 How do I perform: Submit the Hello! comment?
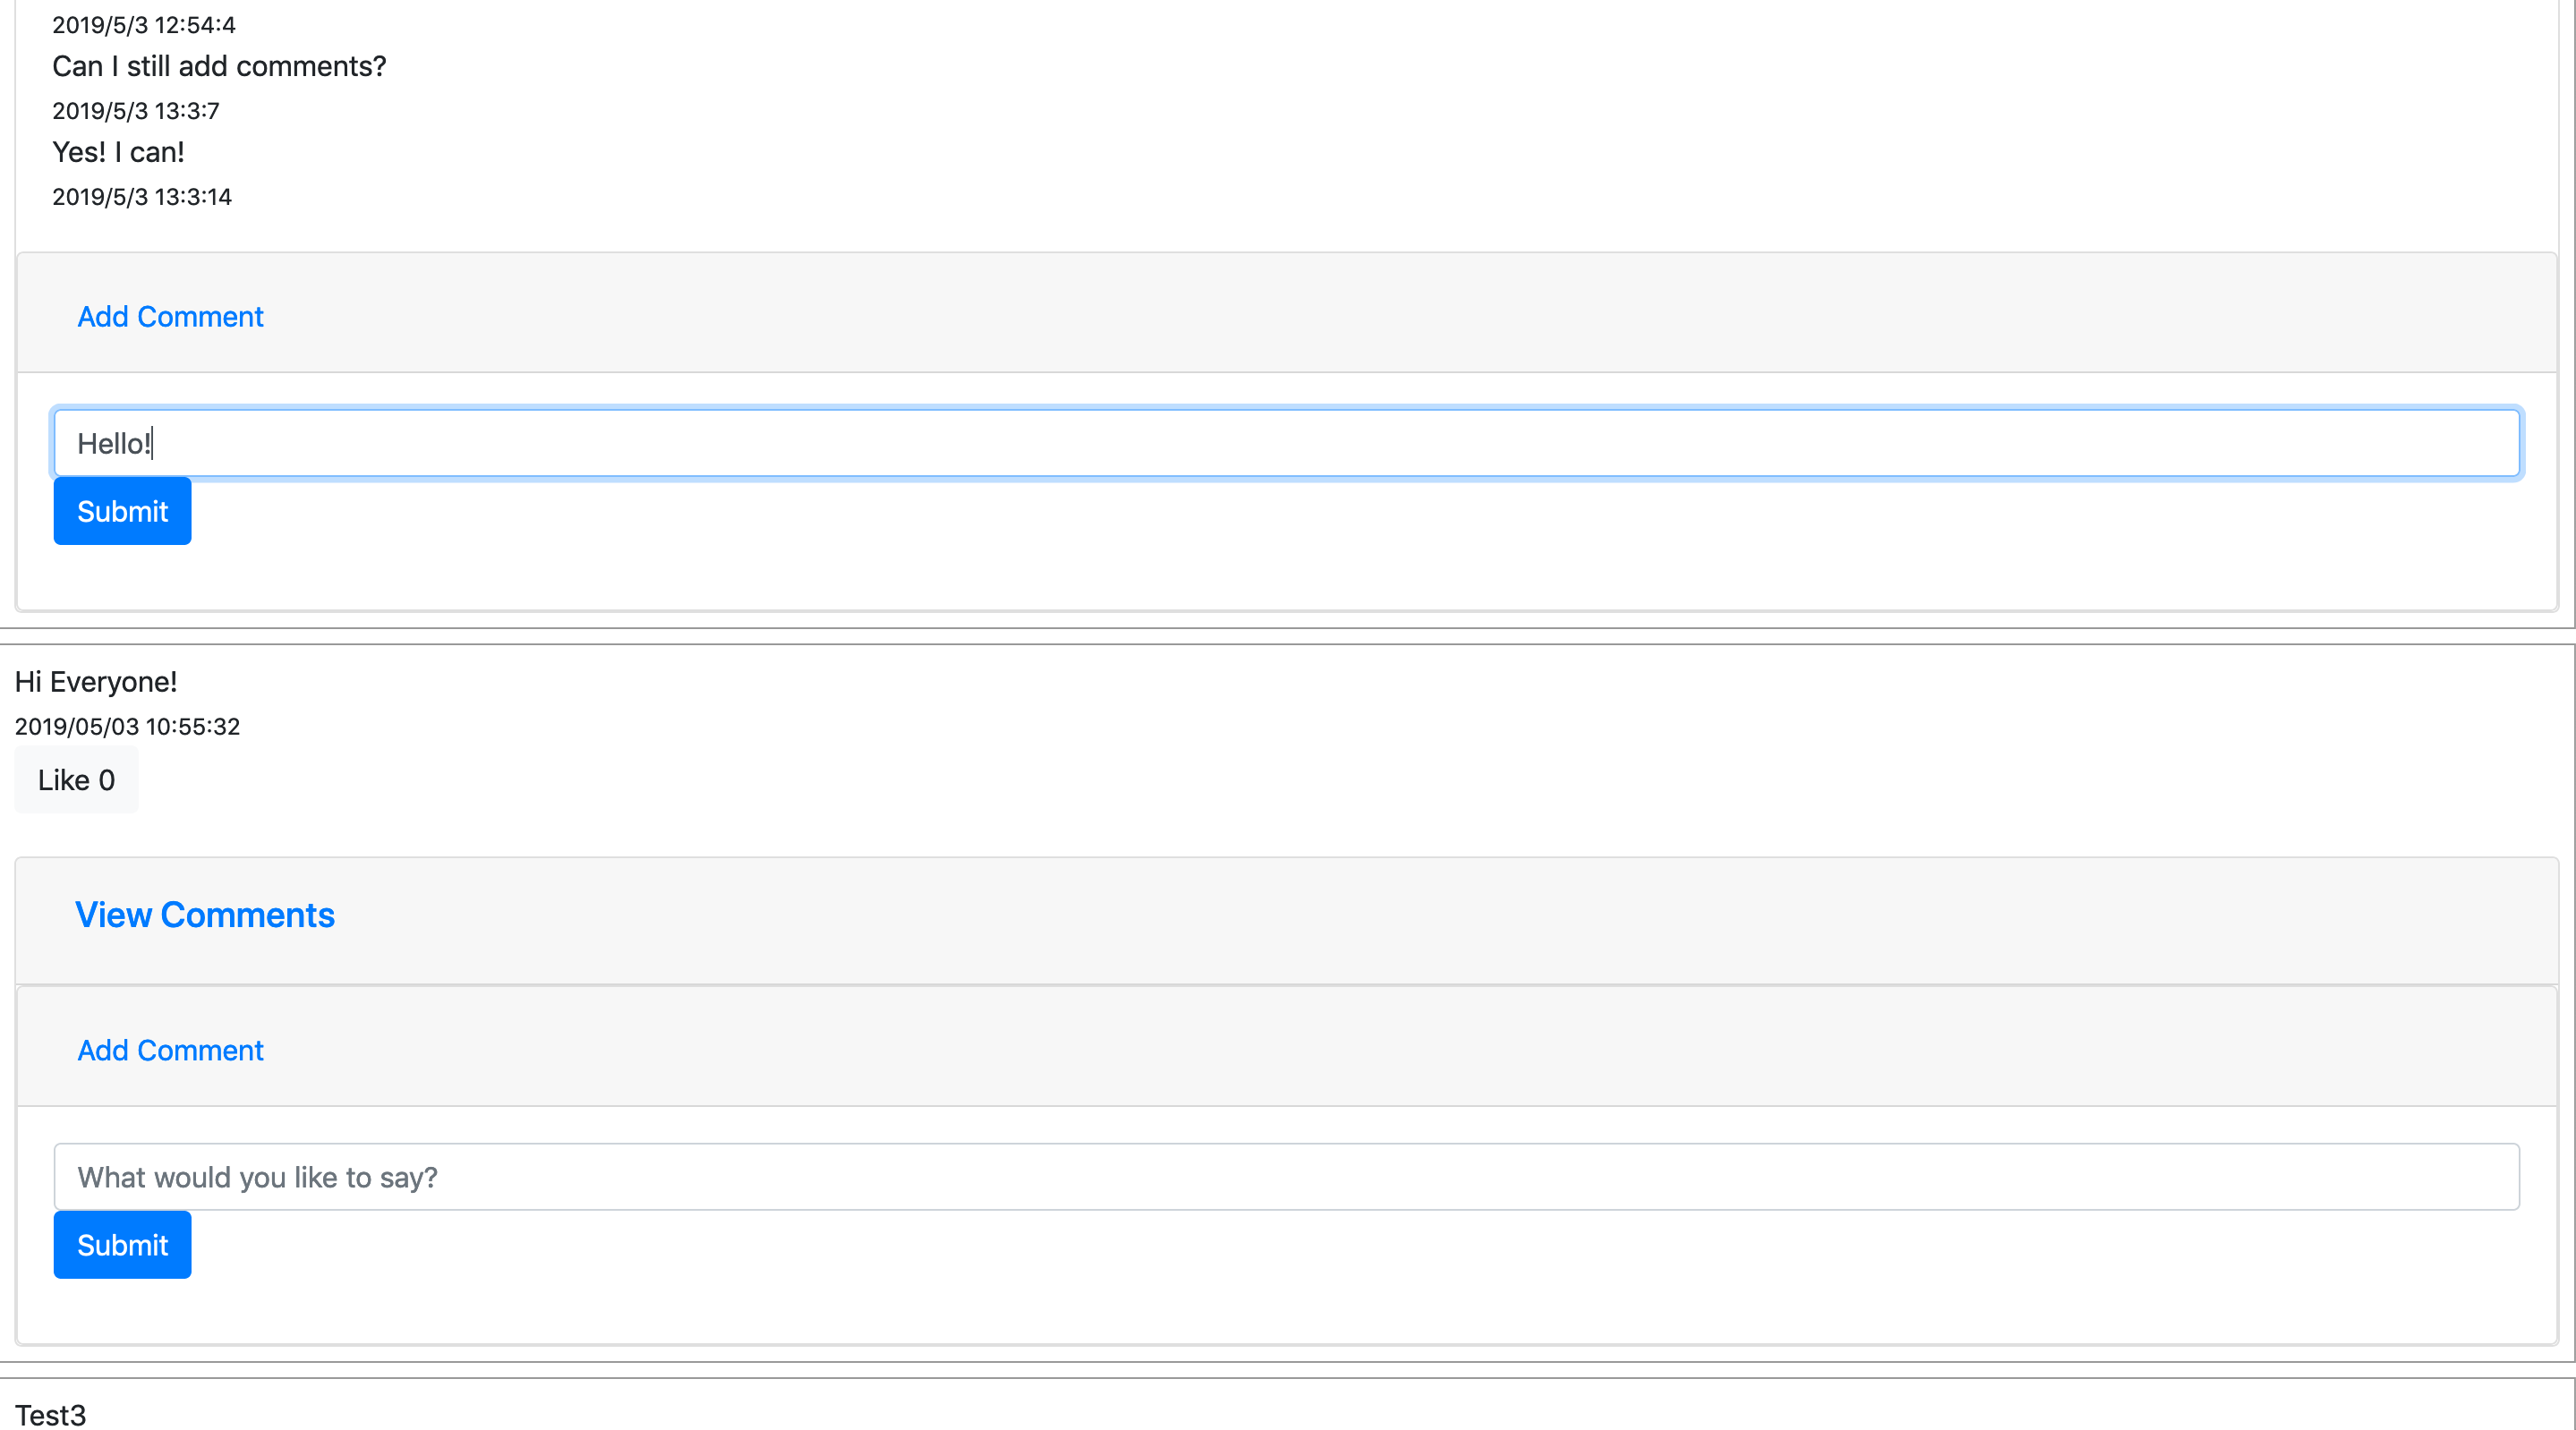tap(122, 511)
